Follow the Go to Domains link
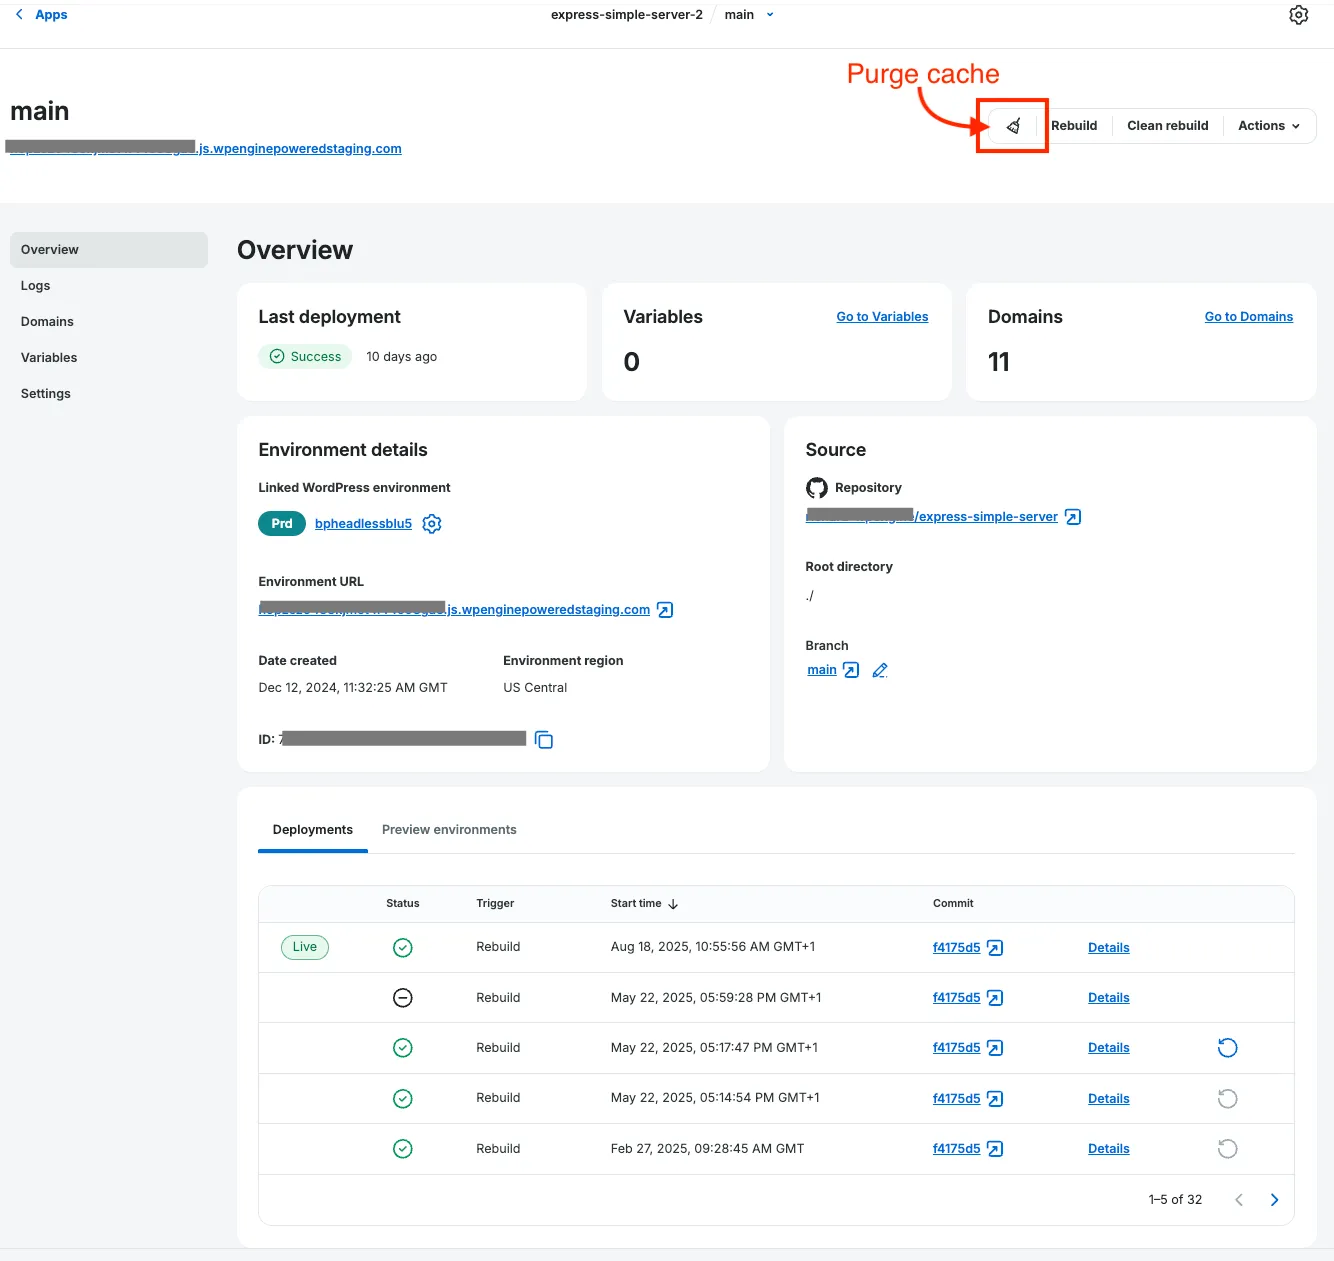The width and height of the screenshot is (1334, 1261). coord(1248,316)
